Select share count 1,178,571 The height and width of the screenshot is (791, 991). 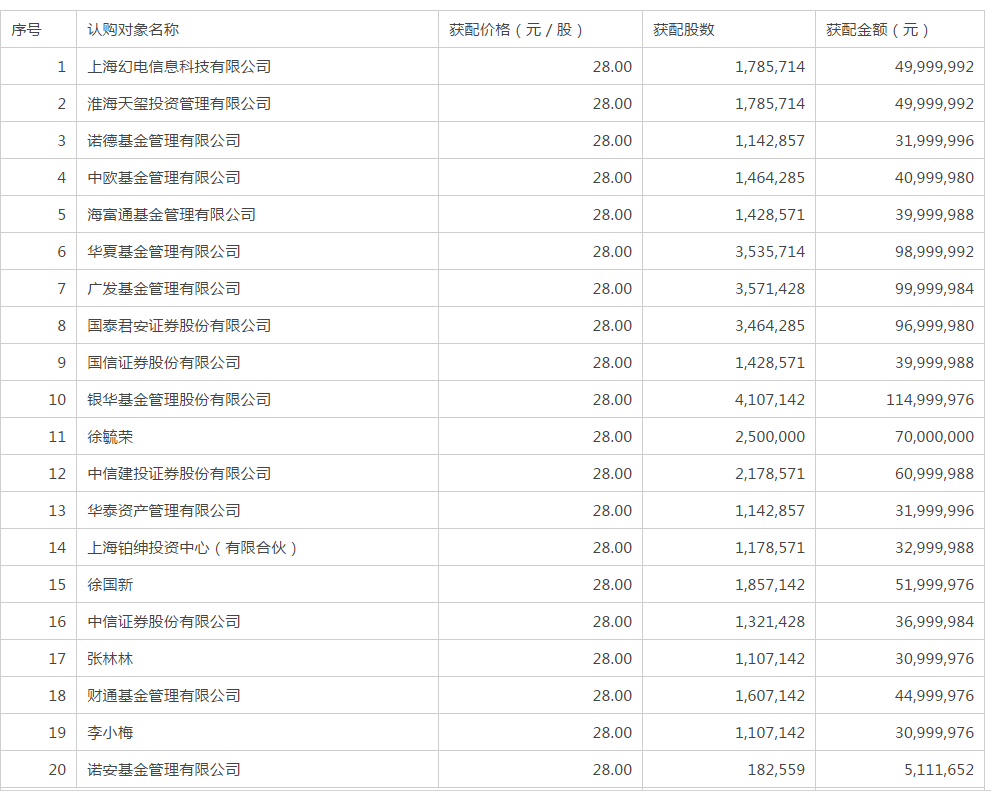pos(770,548)
